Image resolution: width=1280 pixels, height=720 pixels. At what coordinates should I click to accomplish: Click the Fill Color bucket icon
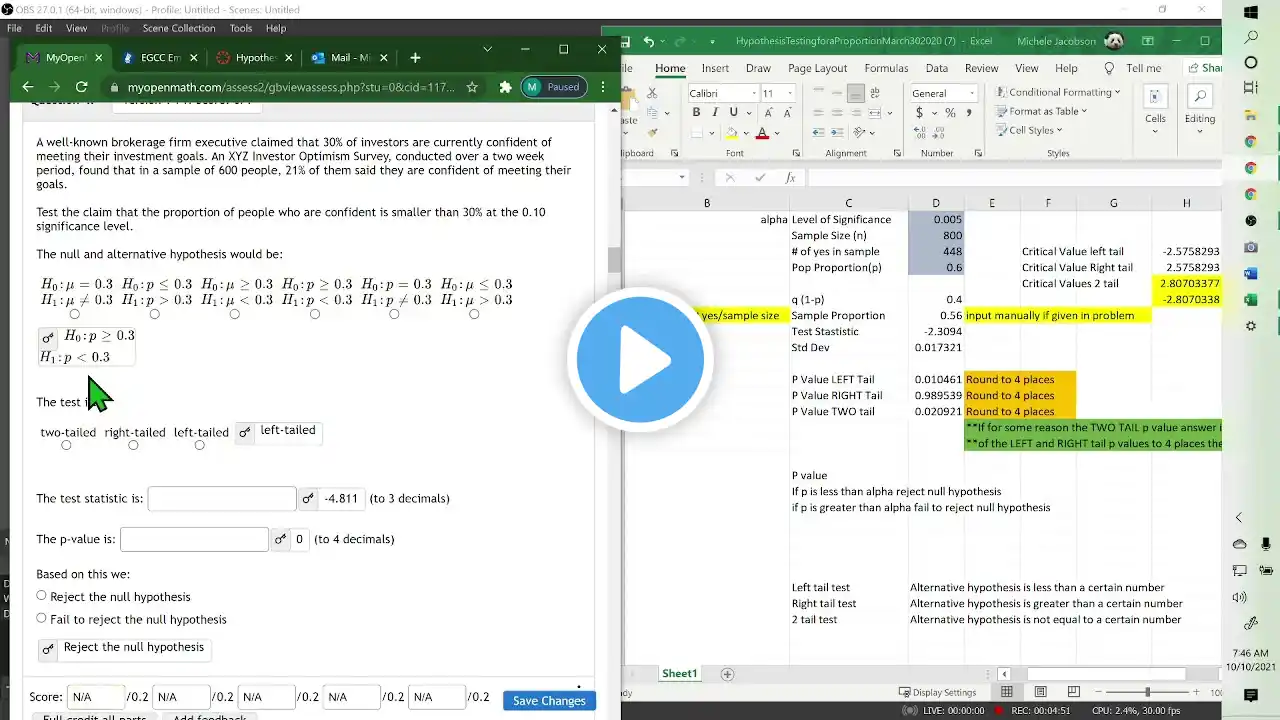coord(733,133)
